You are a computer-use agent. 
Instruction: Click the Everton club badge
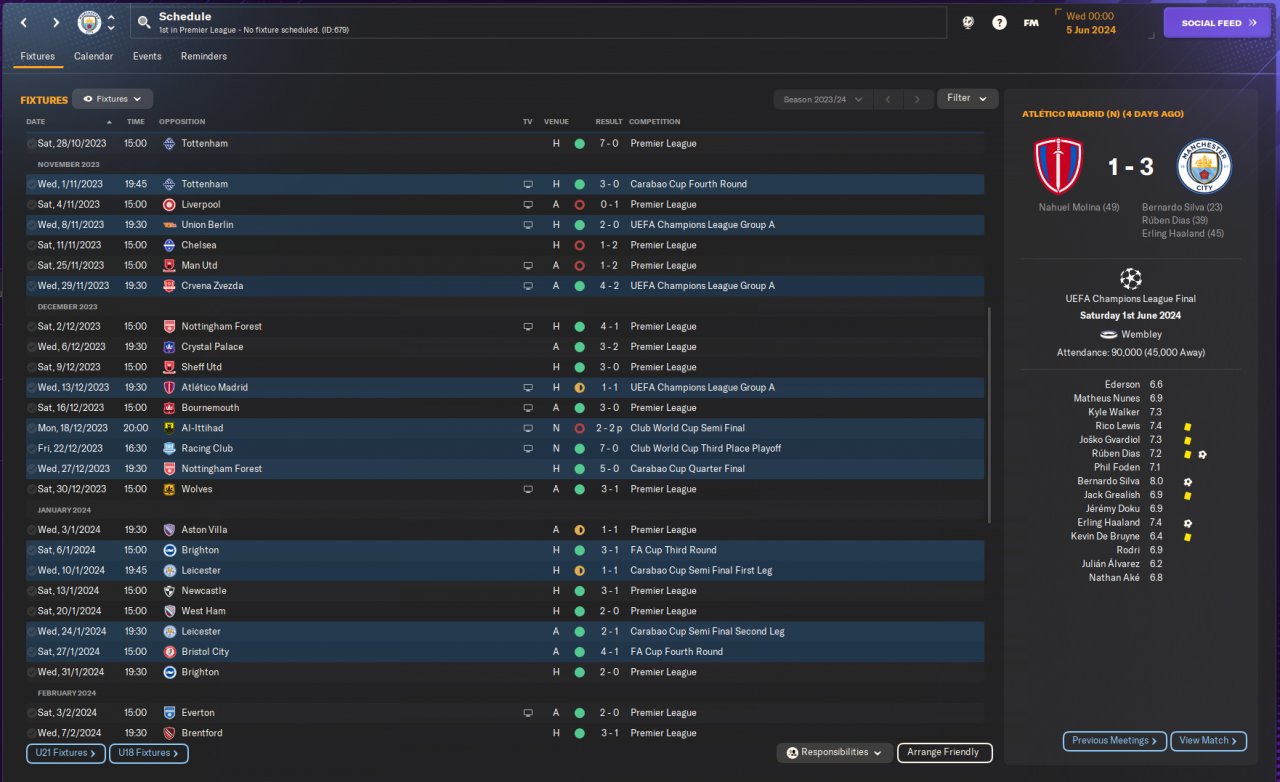point(169,713)
